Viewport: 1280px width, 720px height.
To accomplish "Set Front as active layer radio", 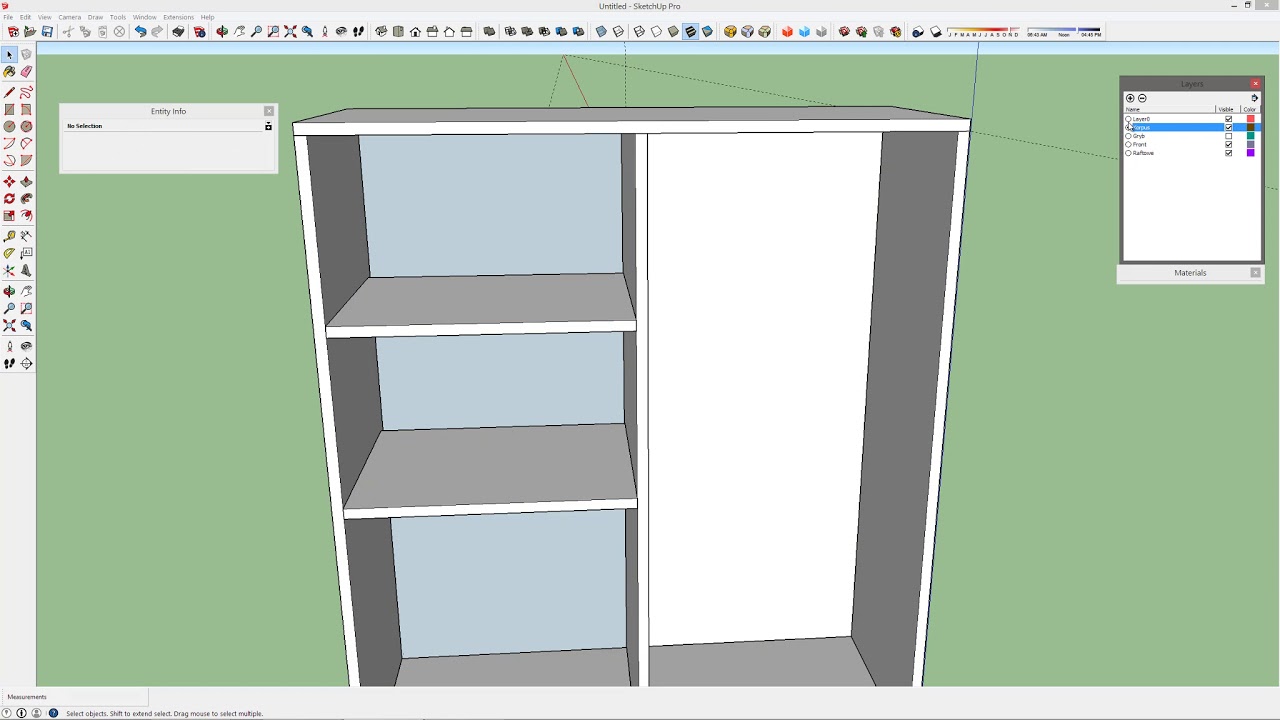I will tap(1129, 144).
